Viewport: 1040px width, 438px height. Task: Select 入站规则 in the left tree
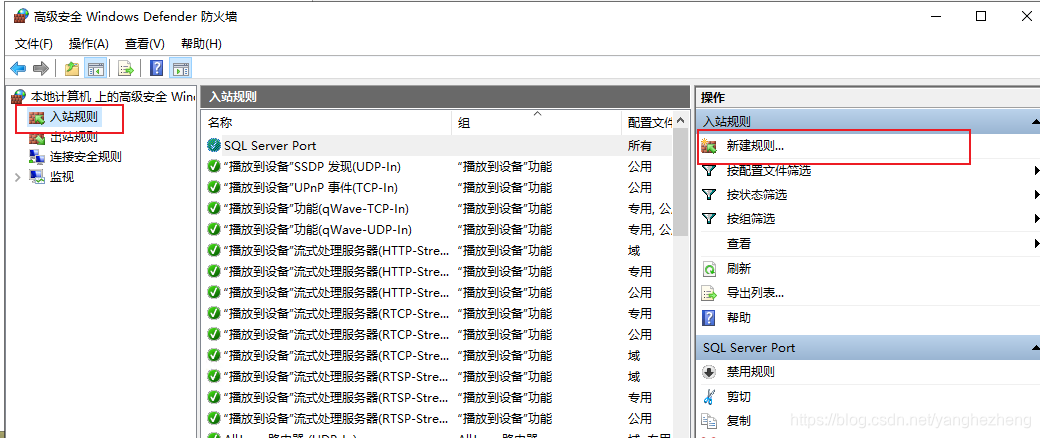click(x=74, y=117)
